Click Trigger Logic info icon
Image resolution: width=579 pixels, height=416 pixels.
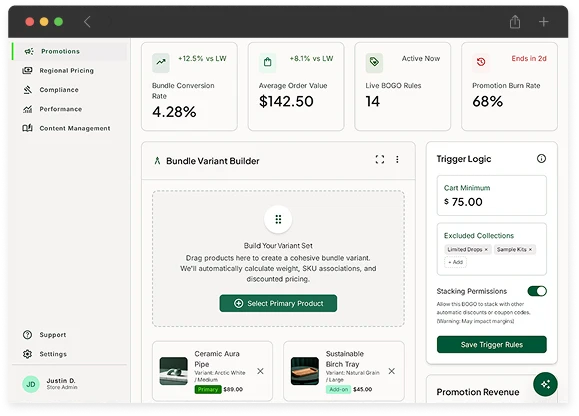[541, 159]
